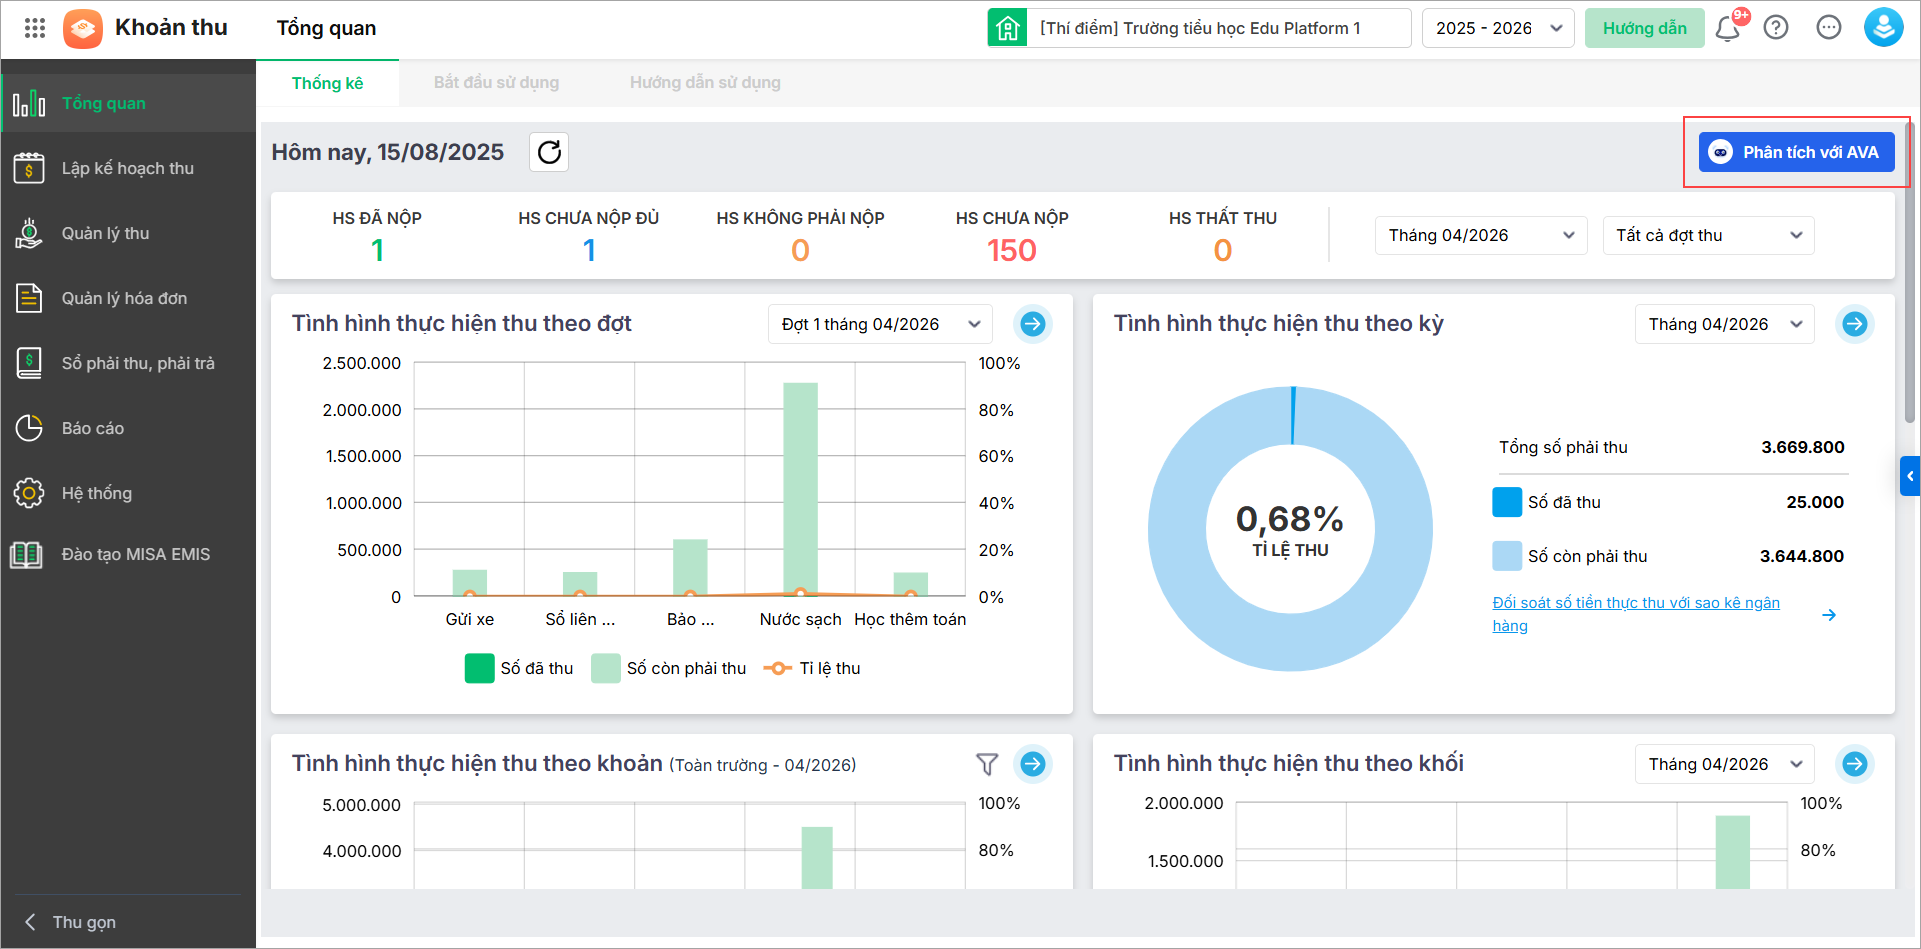Click the school house icon
The height and width of the screenshot is (949, 1921).
pyautogui.click(x=1008, y=28)
